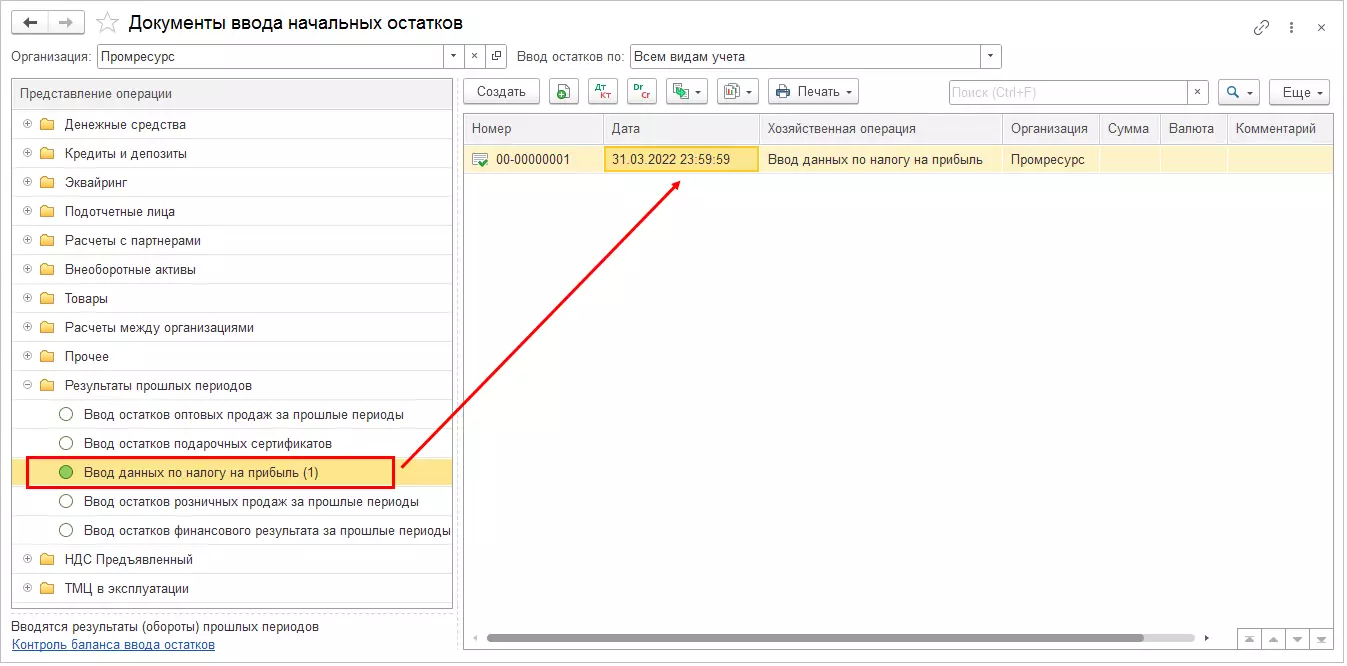Click the Валюта column header
1347x666 pixels.
[1194, 129]
